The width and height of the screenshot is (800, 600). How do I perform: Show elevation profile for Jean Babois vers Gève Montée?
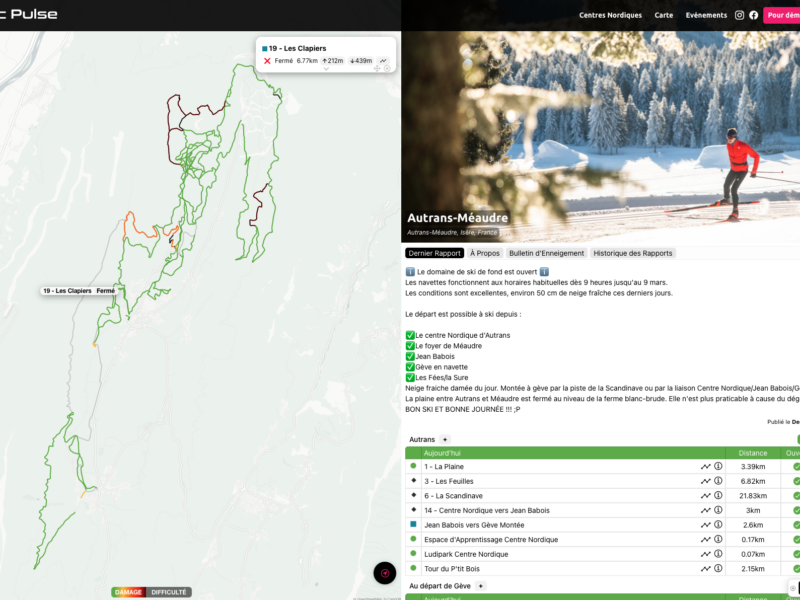(706, 524)
